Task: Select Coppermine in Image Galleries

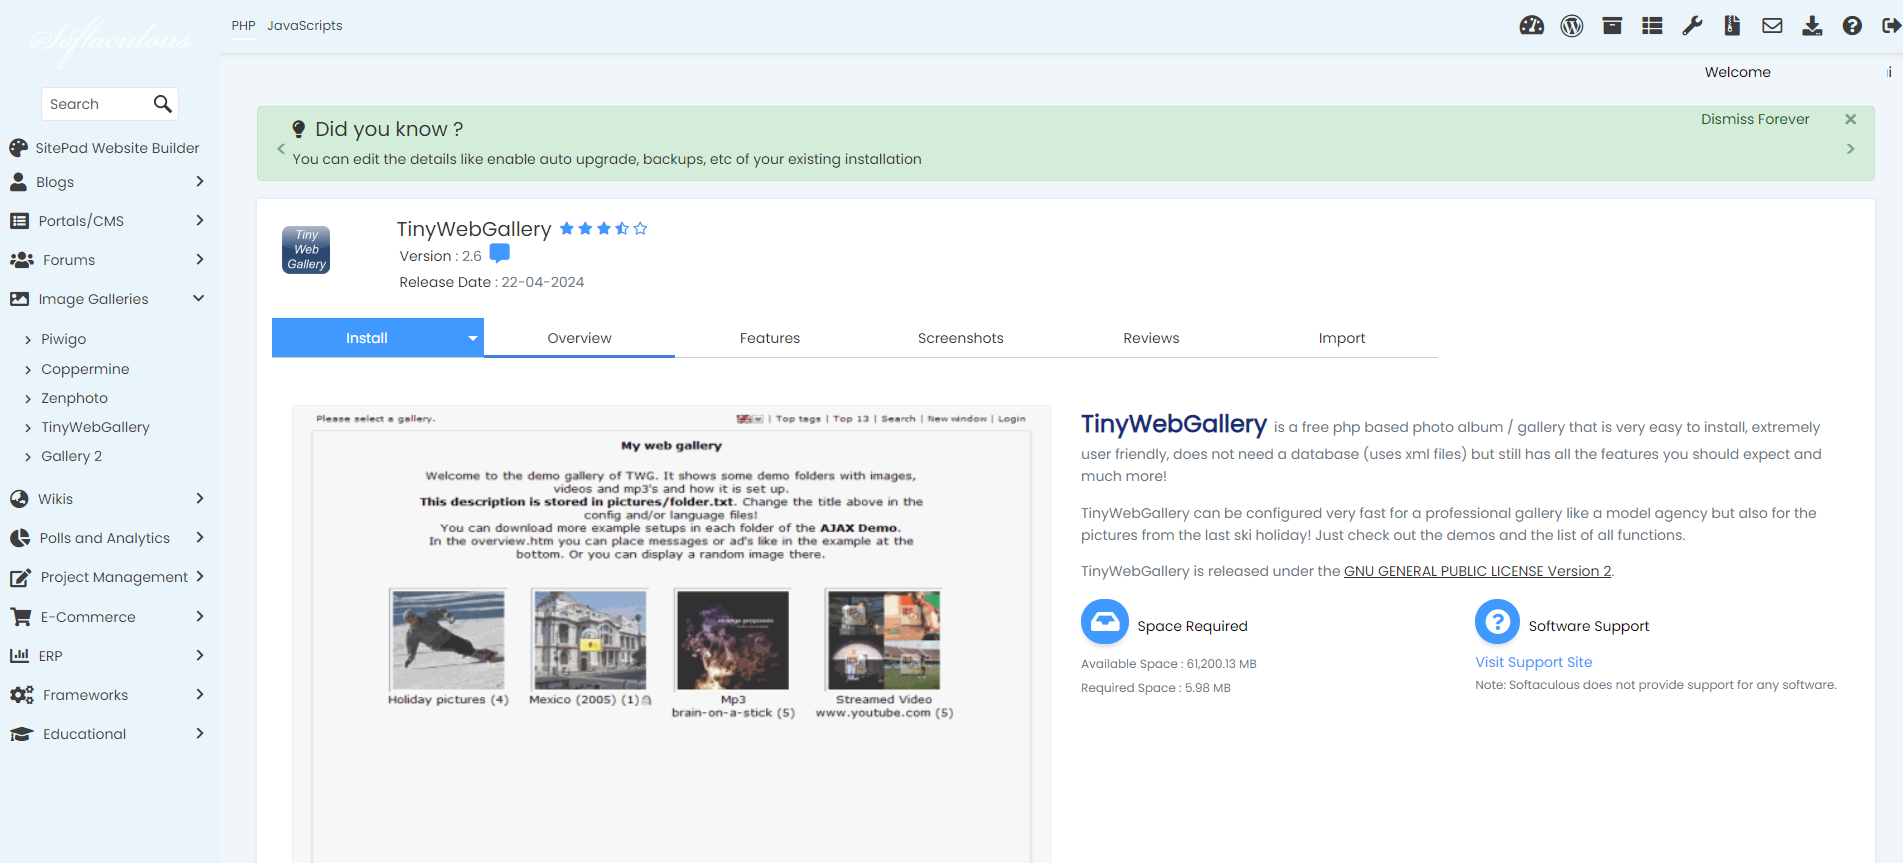Action: tap(85, 369)
